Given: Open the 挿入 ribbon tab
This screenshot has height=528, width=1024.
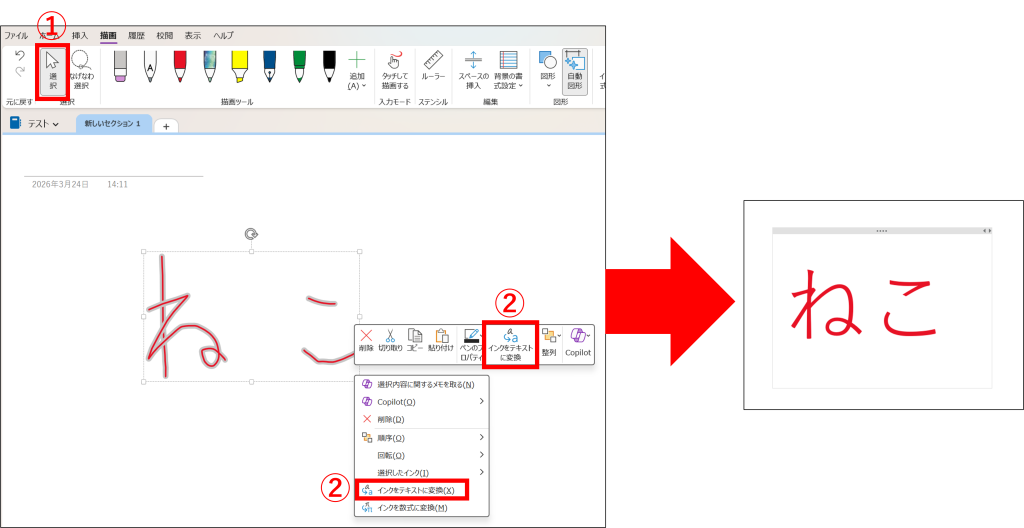Looking at the screenshot, I should 80,35.
